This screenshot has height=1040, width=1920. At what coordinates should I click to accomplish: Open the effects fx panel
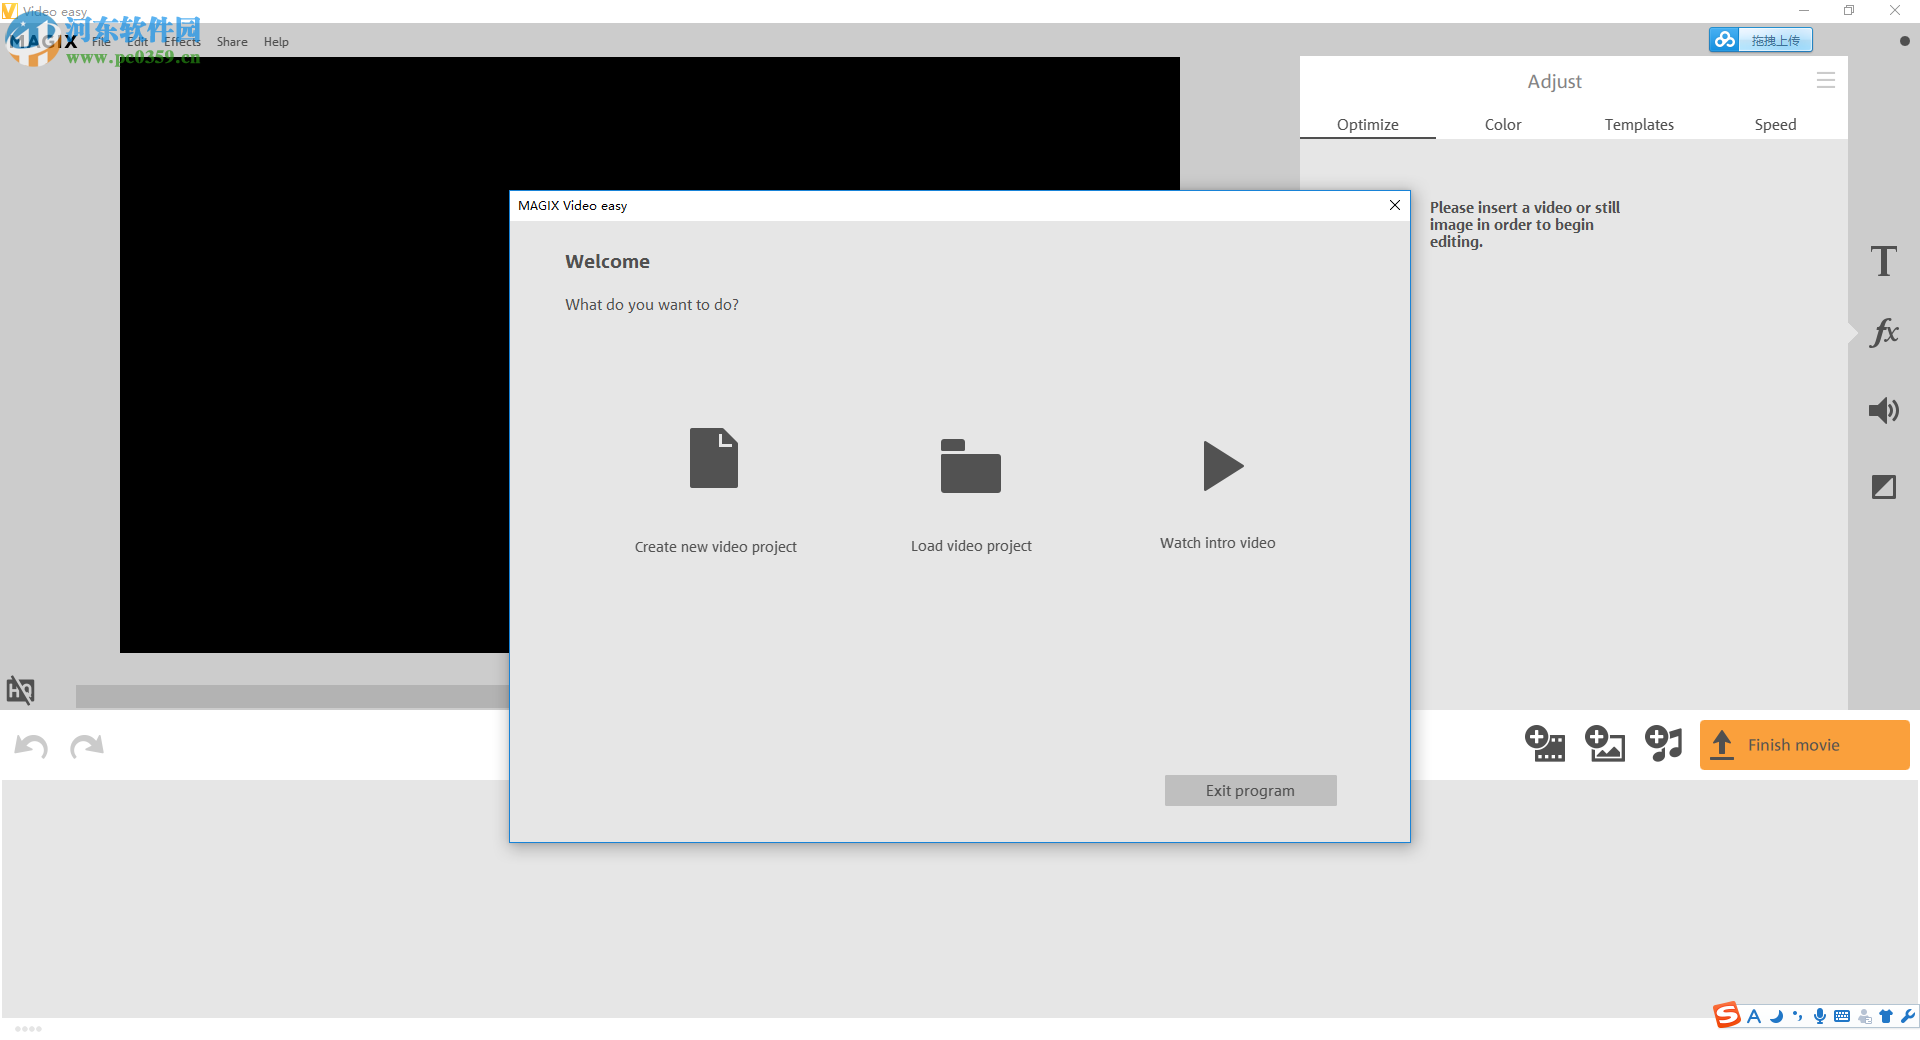click(1884, 333)
